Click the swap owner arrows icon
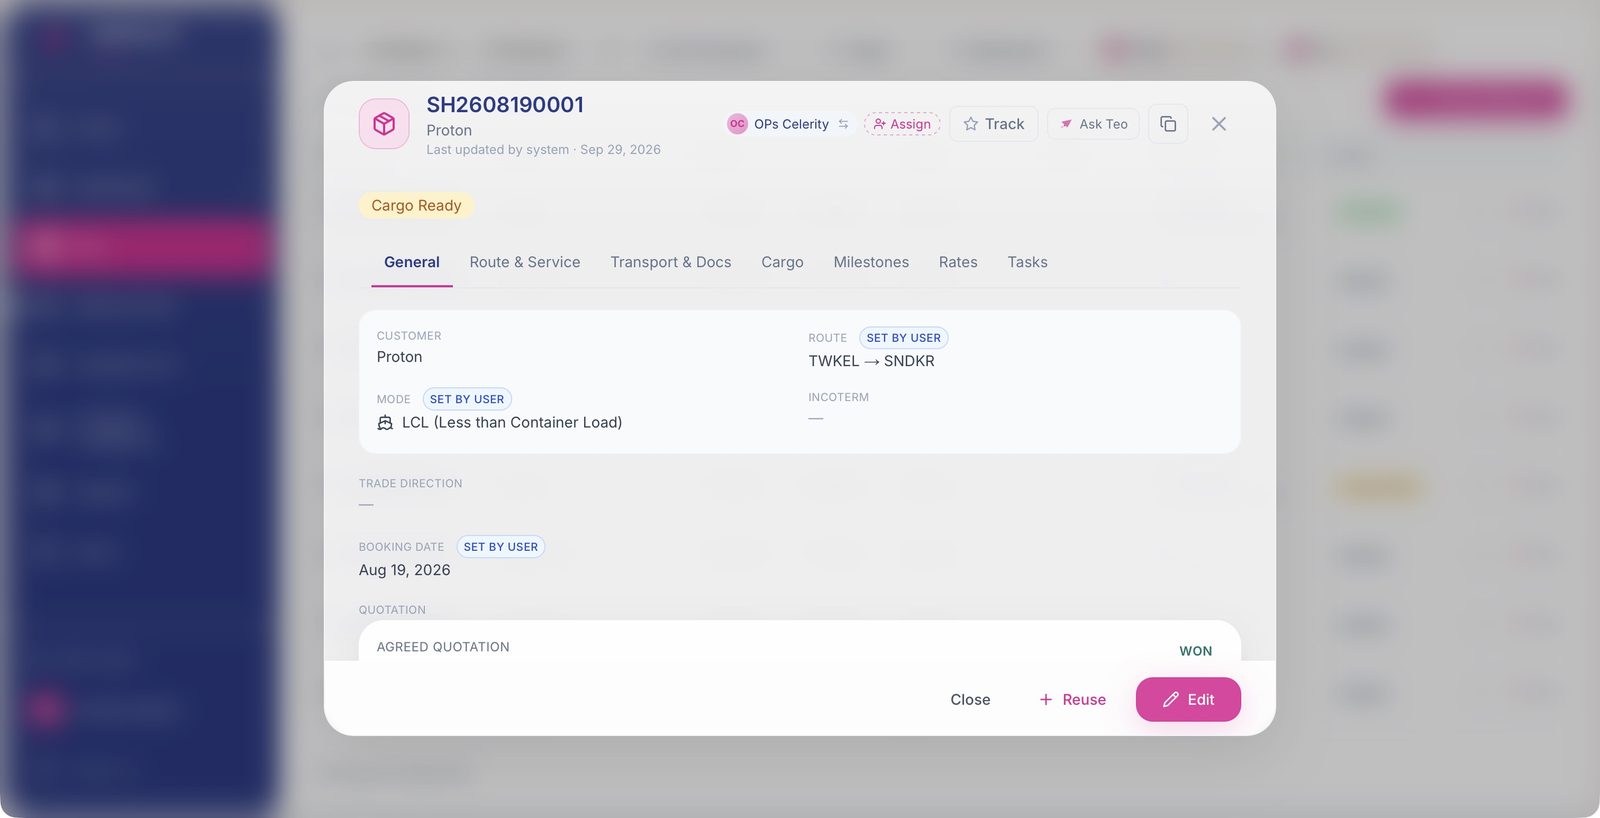Screen dimensions: 1600x818 843,124
